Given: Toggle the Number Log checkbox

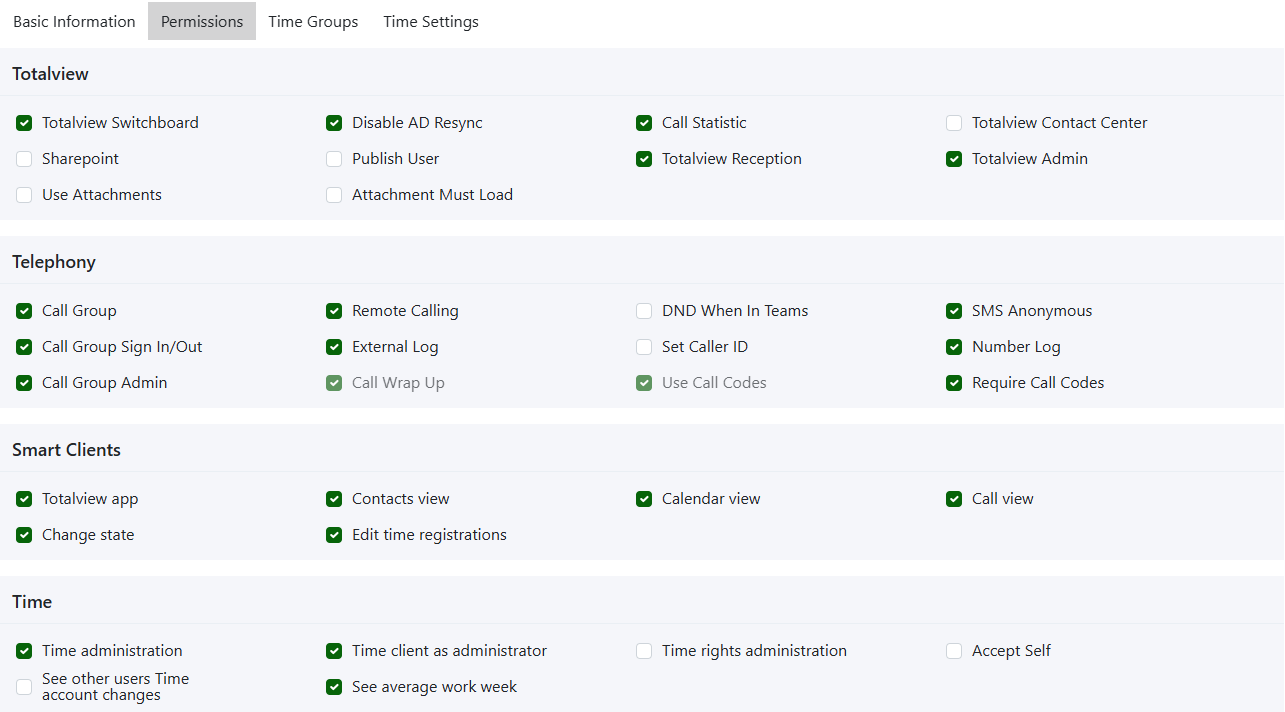Looking at the screenshot, I should tap(954, 347).
